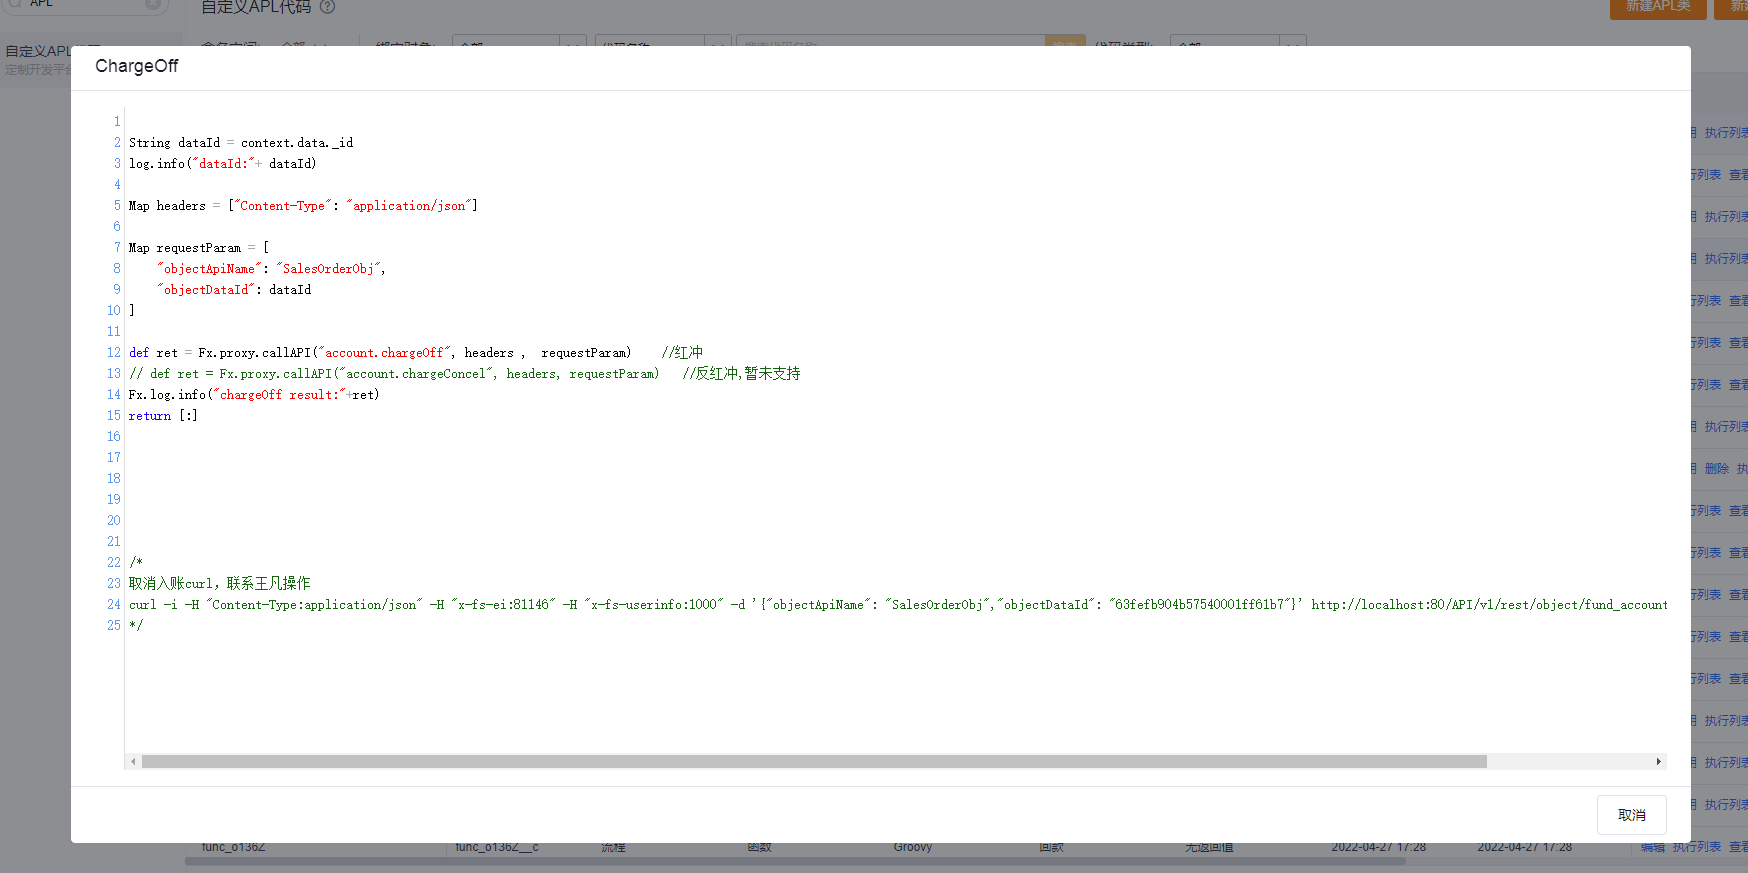Click the closing '*/' on line 25
Screen dimensions: 1748x873
pos(136,626)
